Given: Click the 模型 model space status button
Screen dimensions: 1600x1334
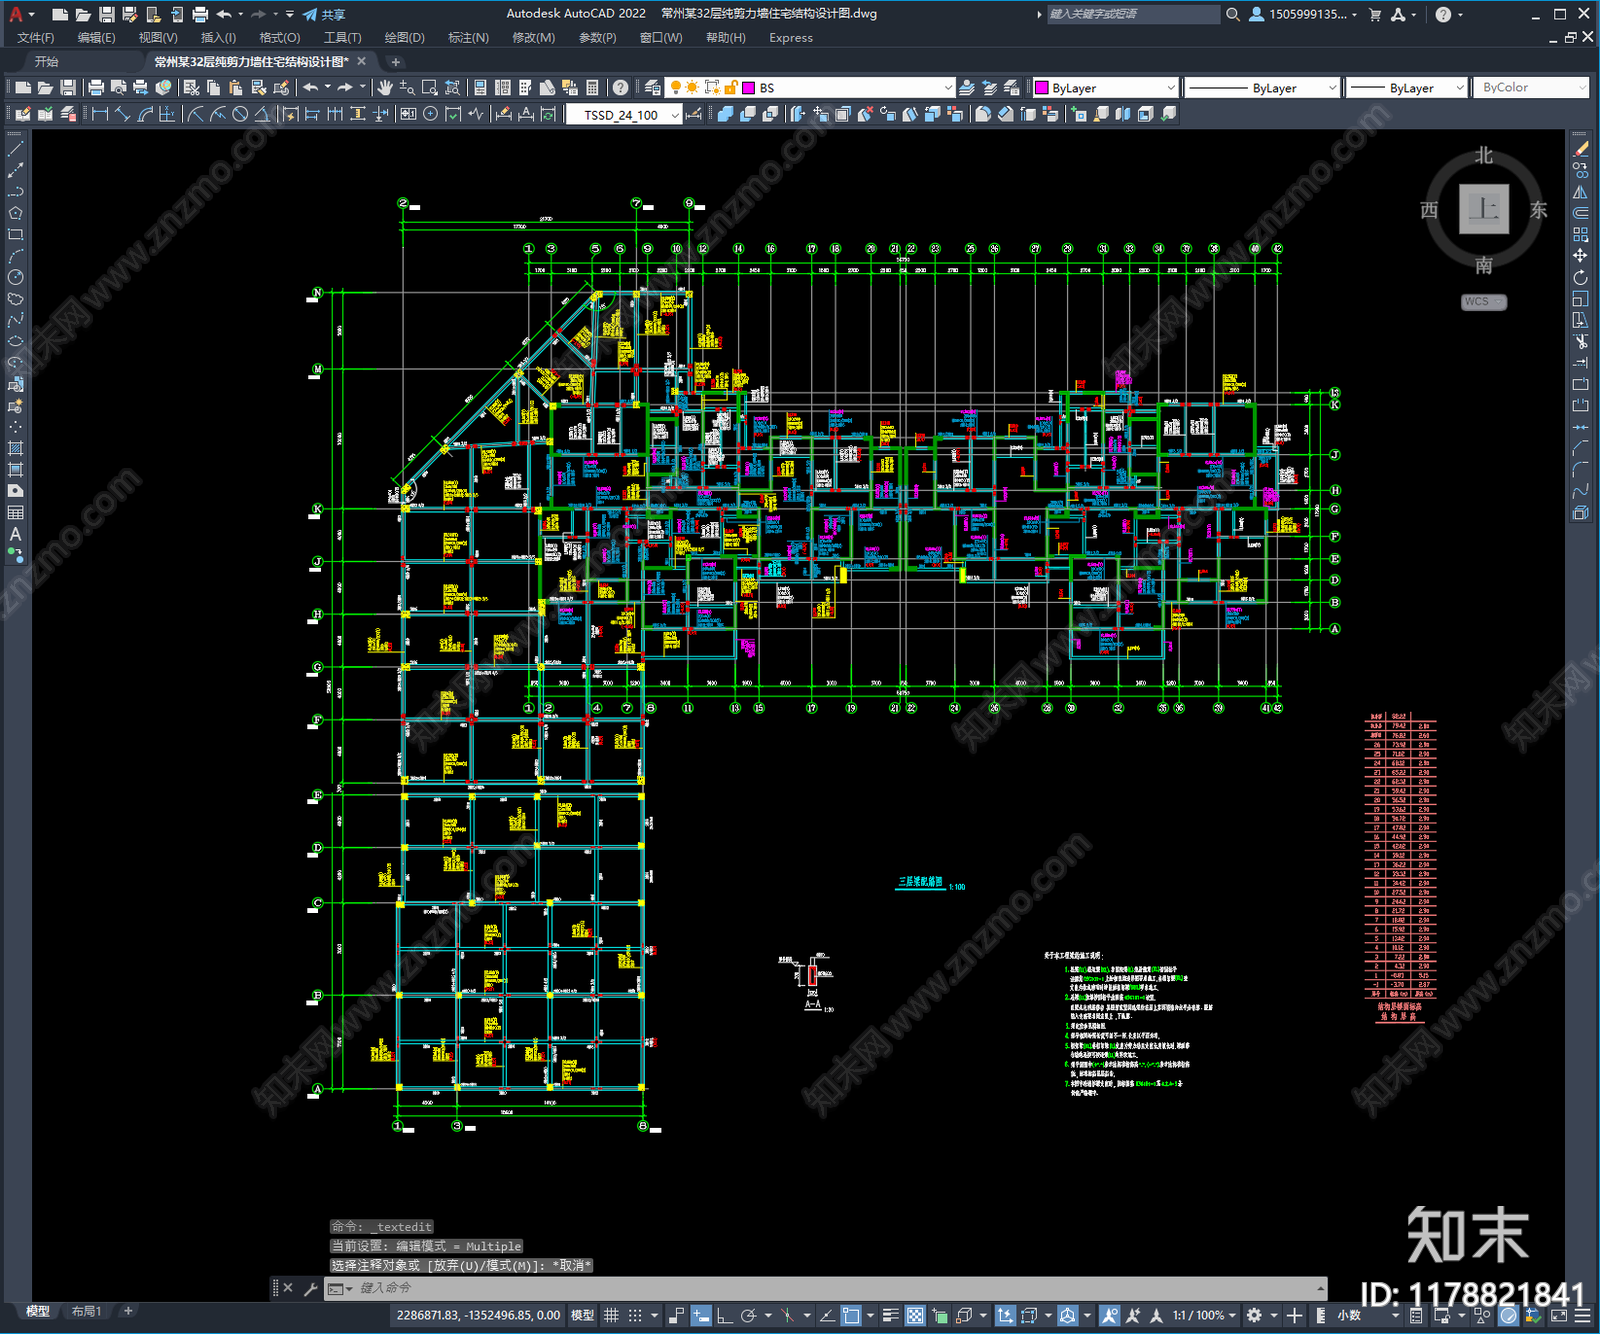Looking at the screenshot, I should click(x=582, y=1315).
